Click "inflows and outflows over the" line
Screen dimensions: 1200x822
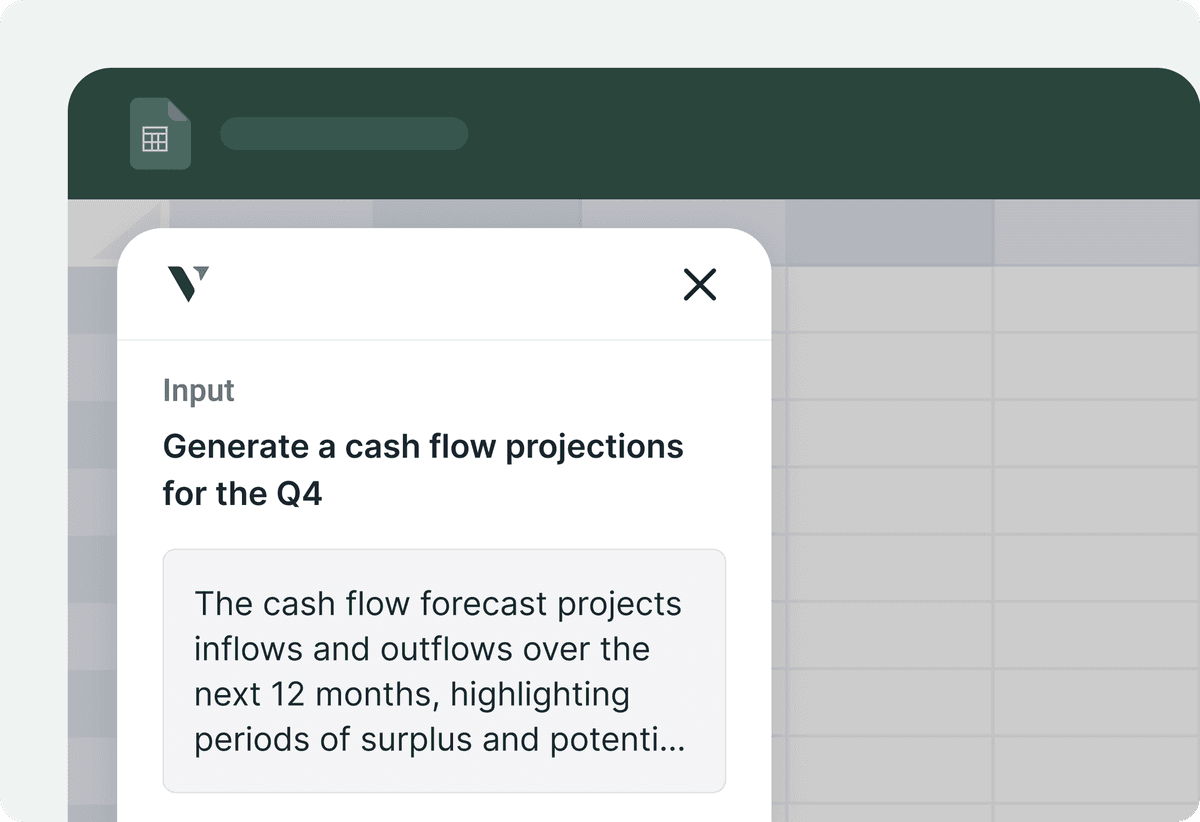422,649
